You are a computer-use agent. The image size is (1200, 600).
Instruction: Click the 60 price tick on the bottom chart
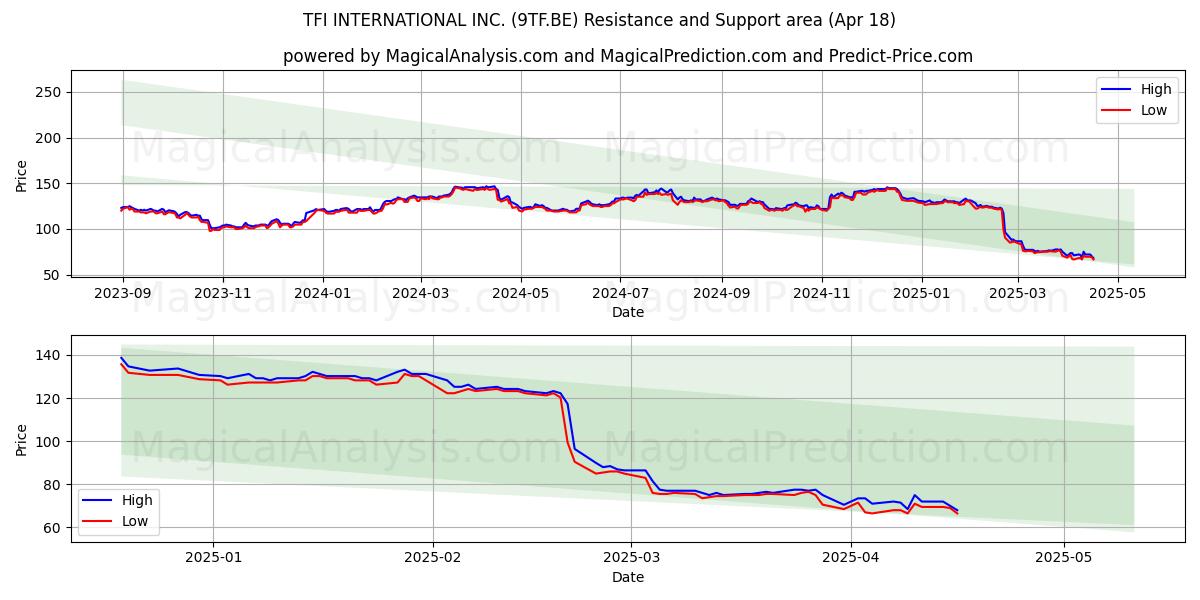[55, 528]
